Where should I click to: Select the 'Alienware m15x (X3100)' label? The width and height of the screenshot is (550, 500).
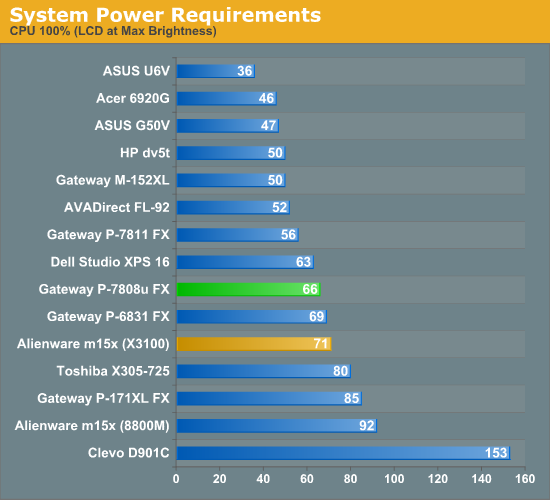pyautogui.click(x=93, y=344)
